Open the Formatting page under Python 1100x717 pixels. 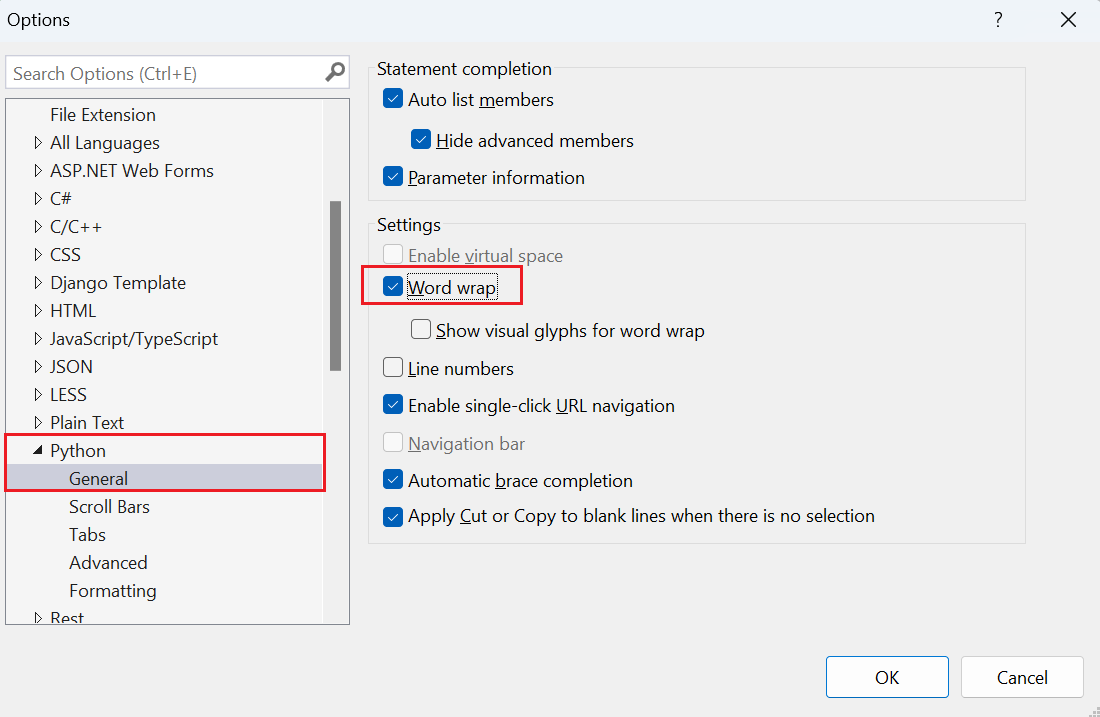pos(112,591)
